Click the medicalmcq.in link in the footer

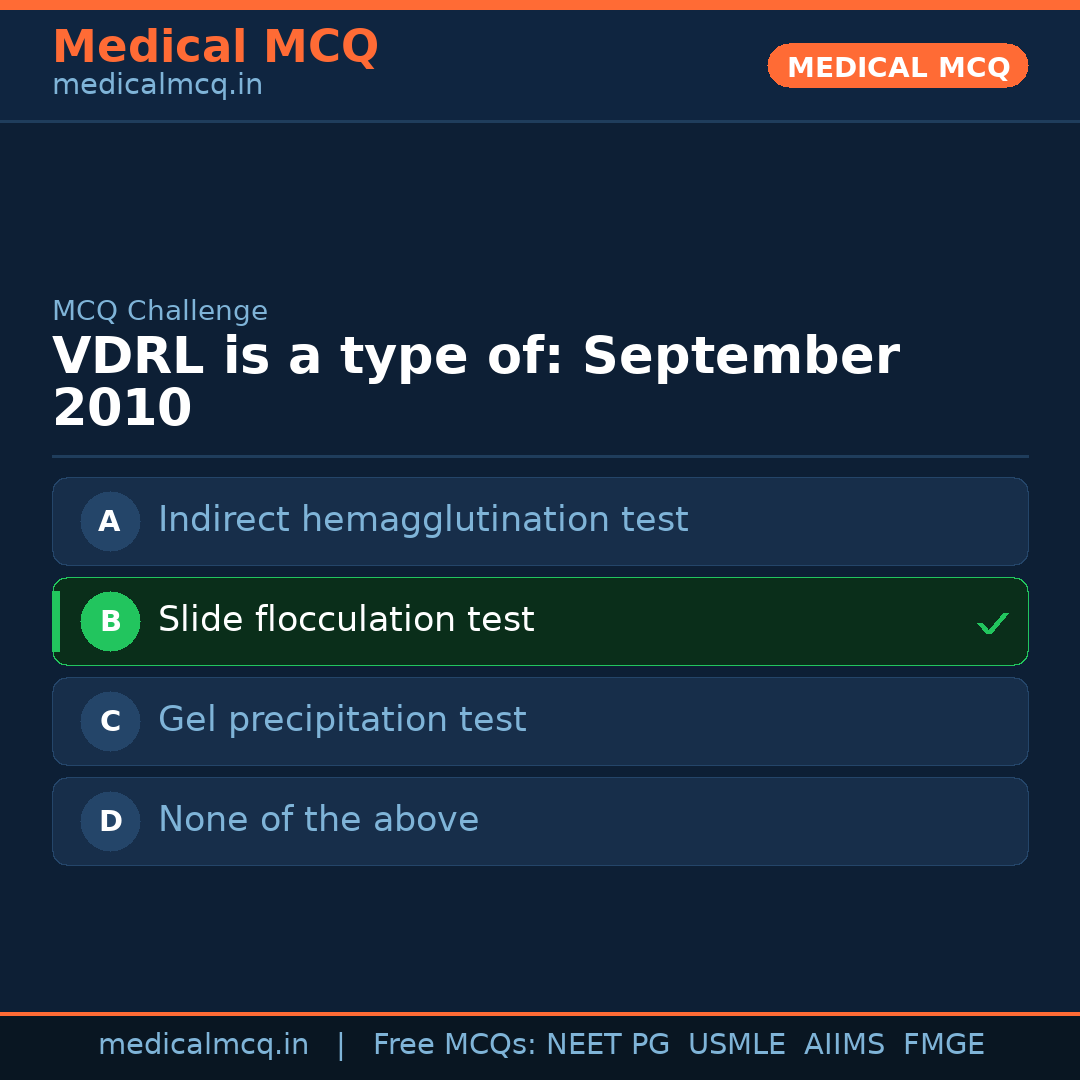click(x=204, y=1044)
